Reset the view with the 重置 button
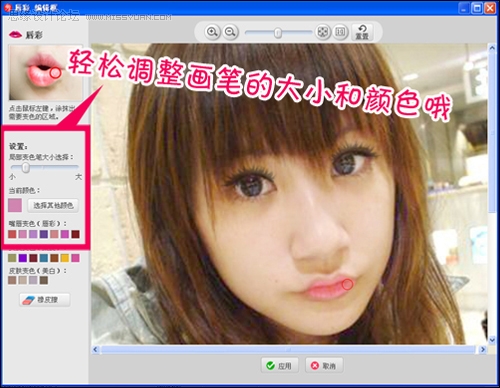 (362, 32)
